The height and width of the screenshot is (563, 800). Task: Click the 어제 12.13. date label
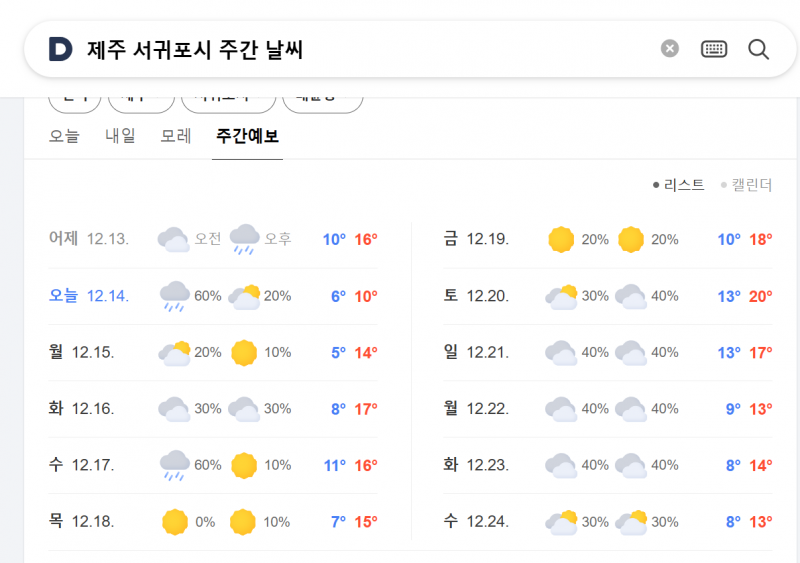[89, 239]
